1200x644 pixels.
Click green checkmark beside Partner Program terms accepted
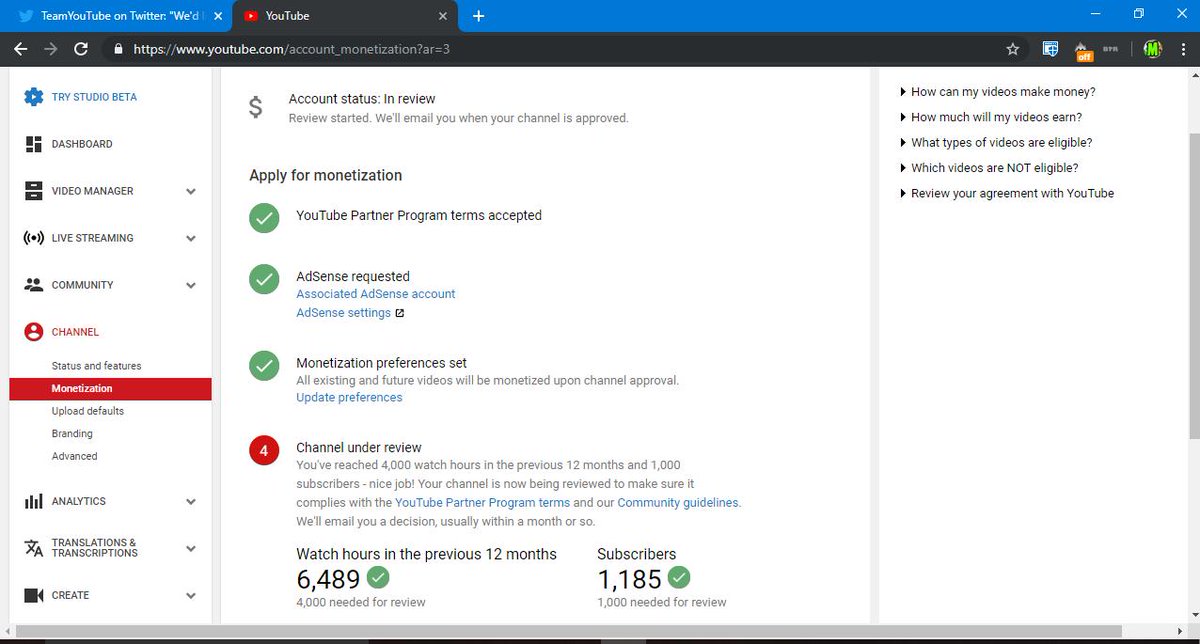pos(264,218)
